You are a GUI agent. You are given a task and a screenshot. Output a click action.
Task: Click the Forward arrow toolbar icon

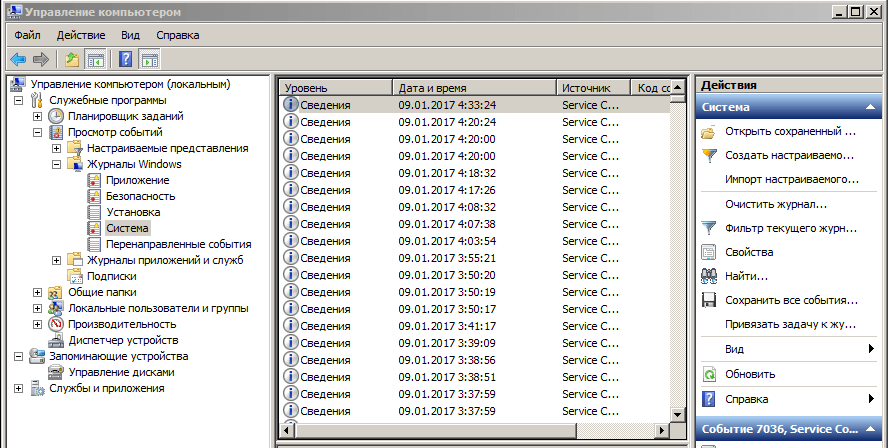coord(41,59)
